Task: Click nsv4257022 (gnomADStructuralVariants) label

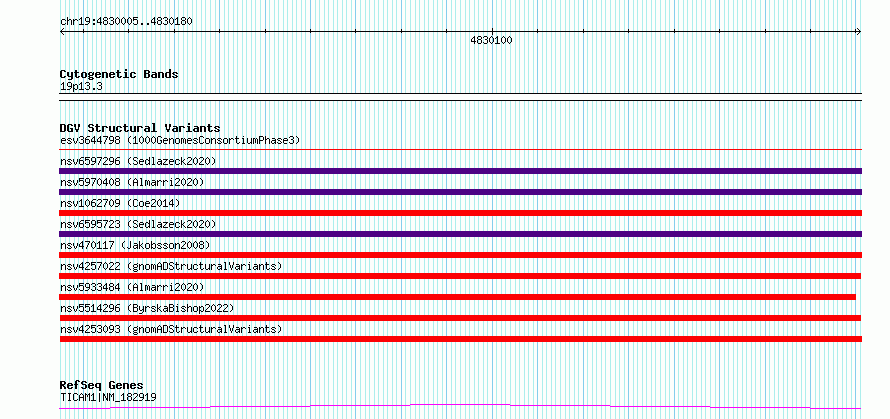Action: point(171,266)
